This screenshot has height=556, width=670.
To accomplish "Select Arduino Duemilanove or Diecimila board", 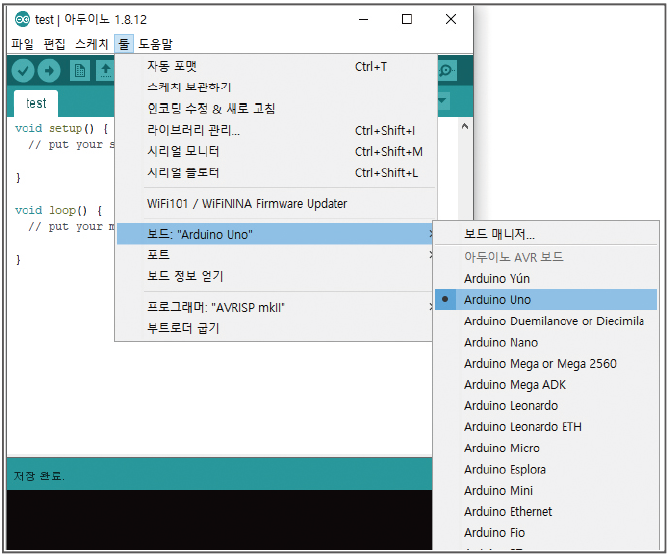I will (x=546, y=321).
